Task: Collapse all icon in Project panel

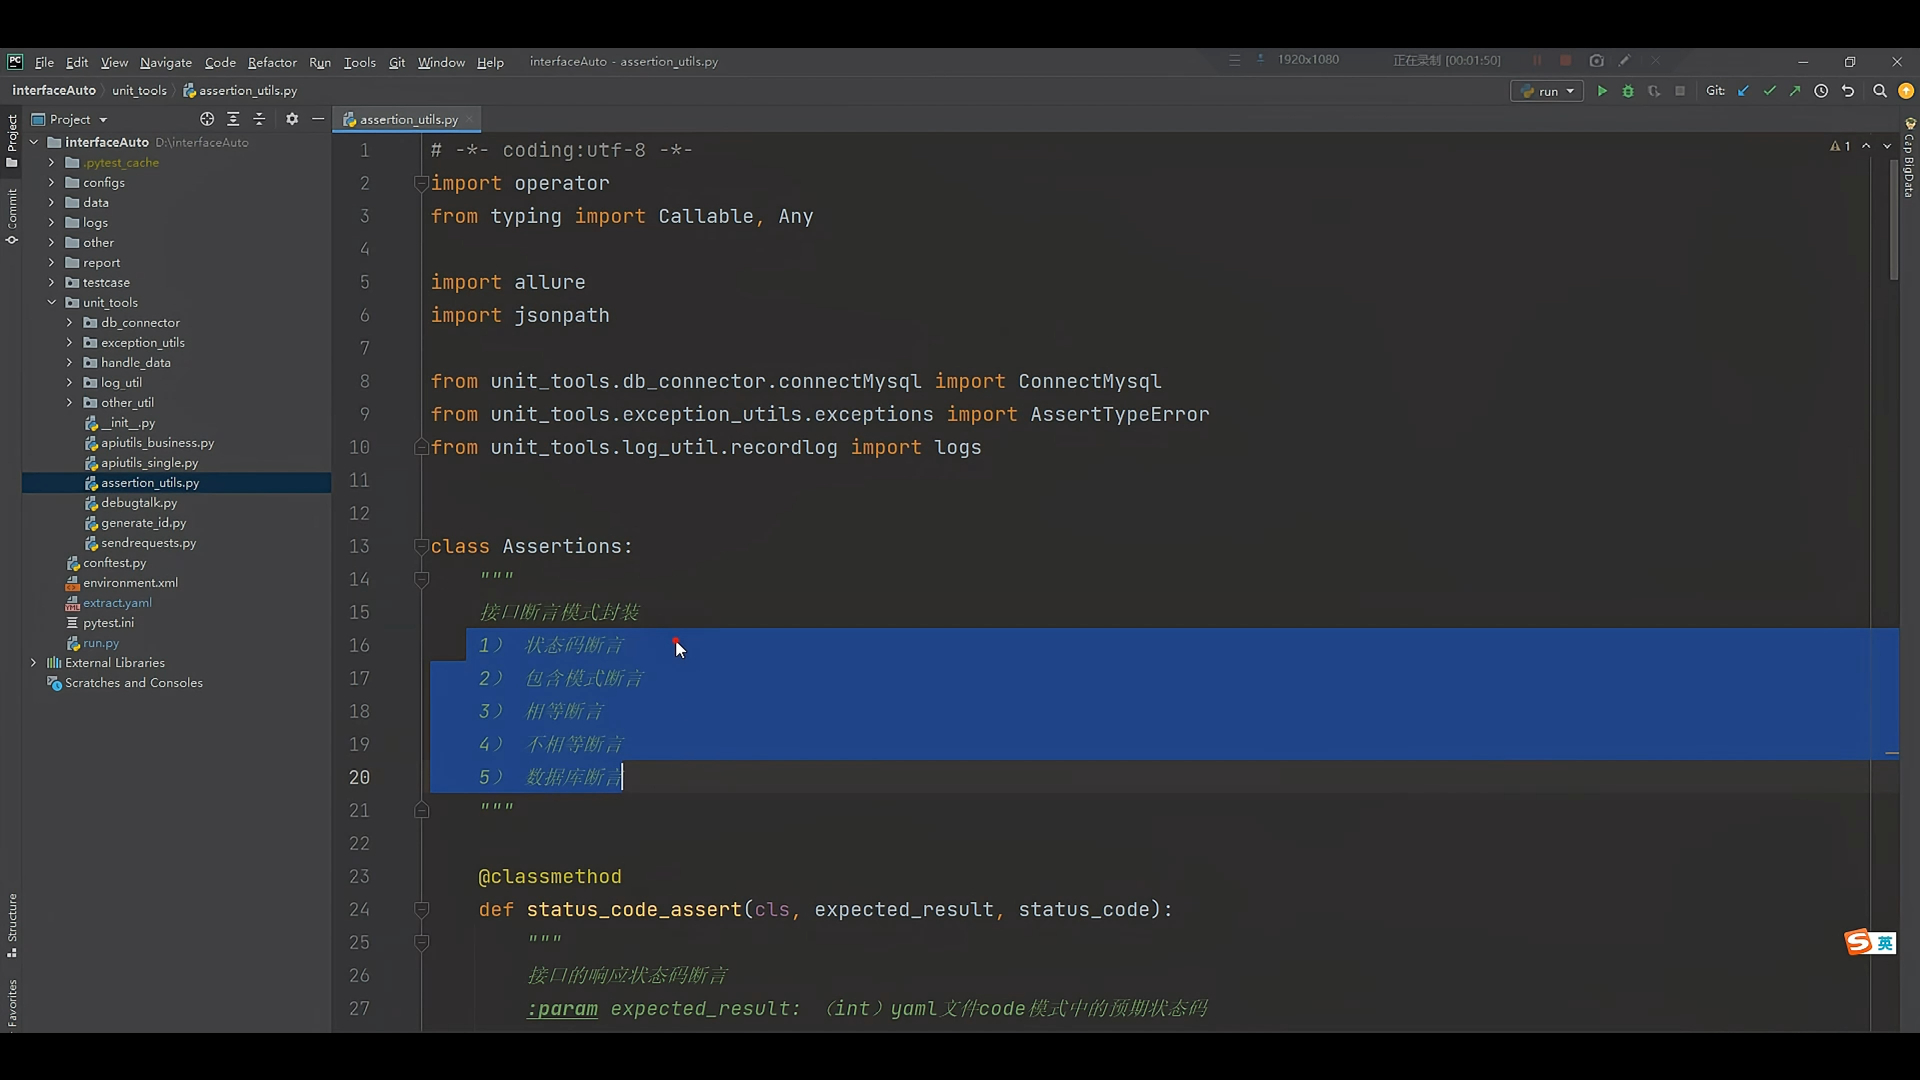Action: coord(259,119)
